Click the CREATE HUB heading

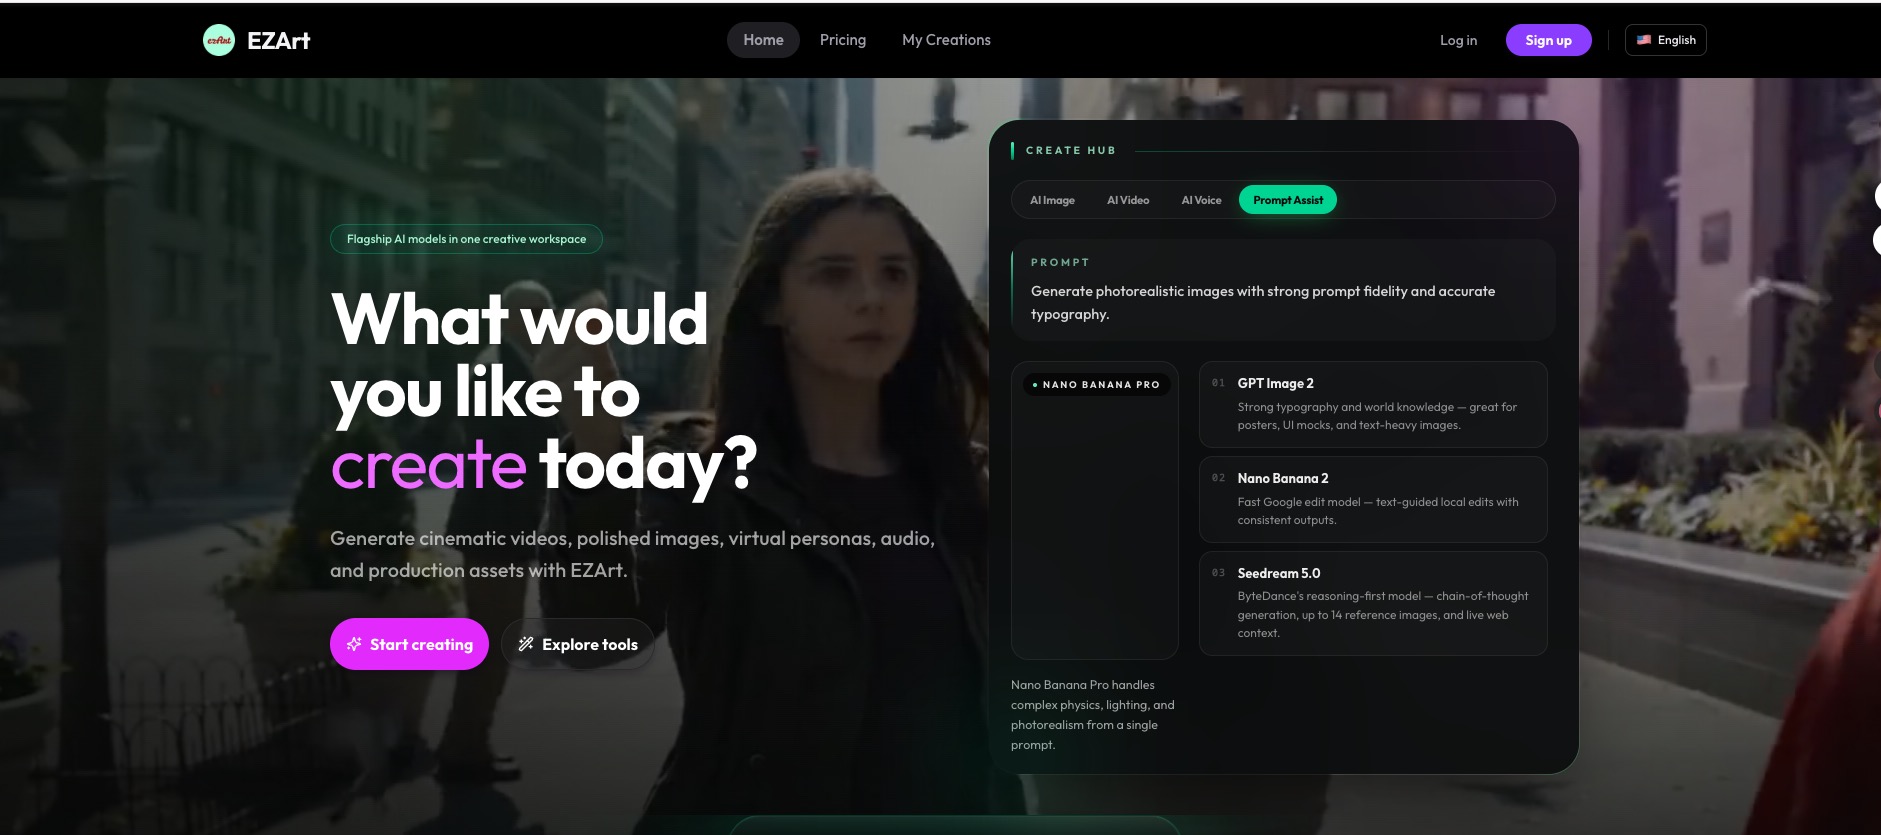[1071, 150]
